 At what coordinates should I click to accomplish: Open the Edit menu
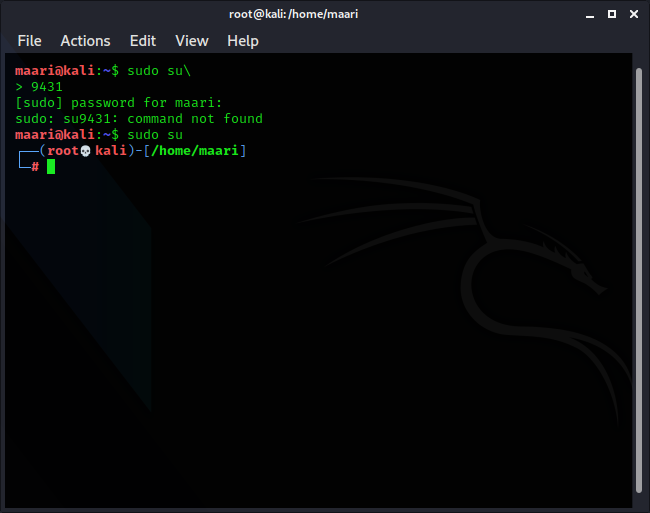point(143,41)
